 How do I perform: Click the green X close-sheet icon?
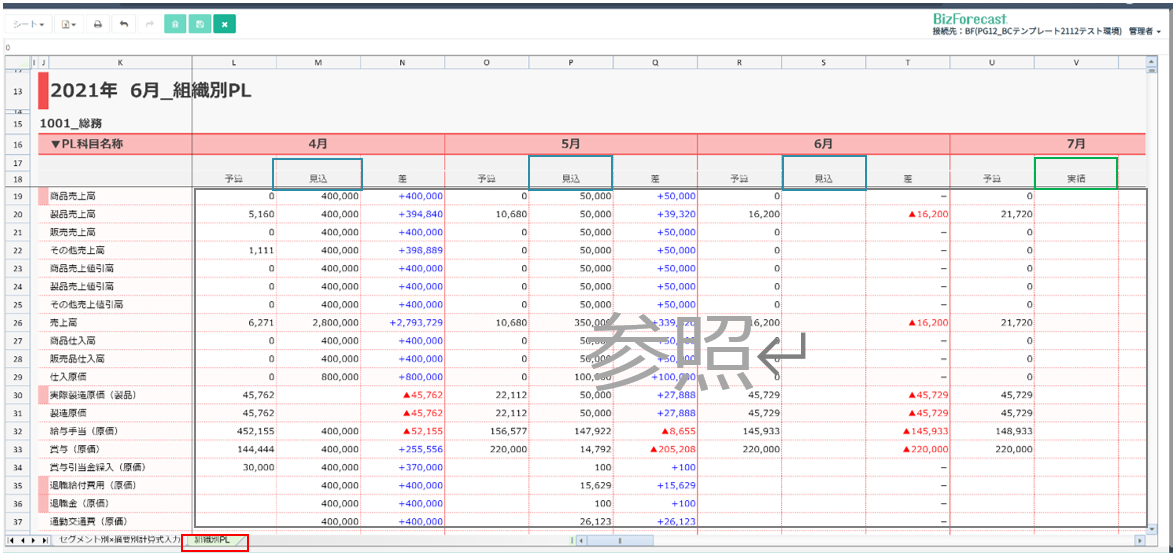[225, 24]
